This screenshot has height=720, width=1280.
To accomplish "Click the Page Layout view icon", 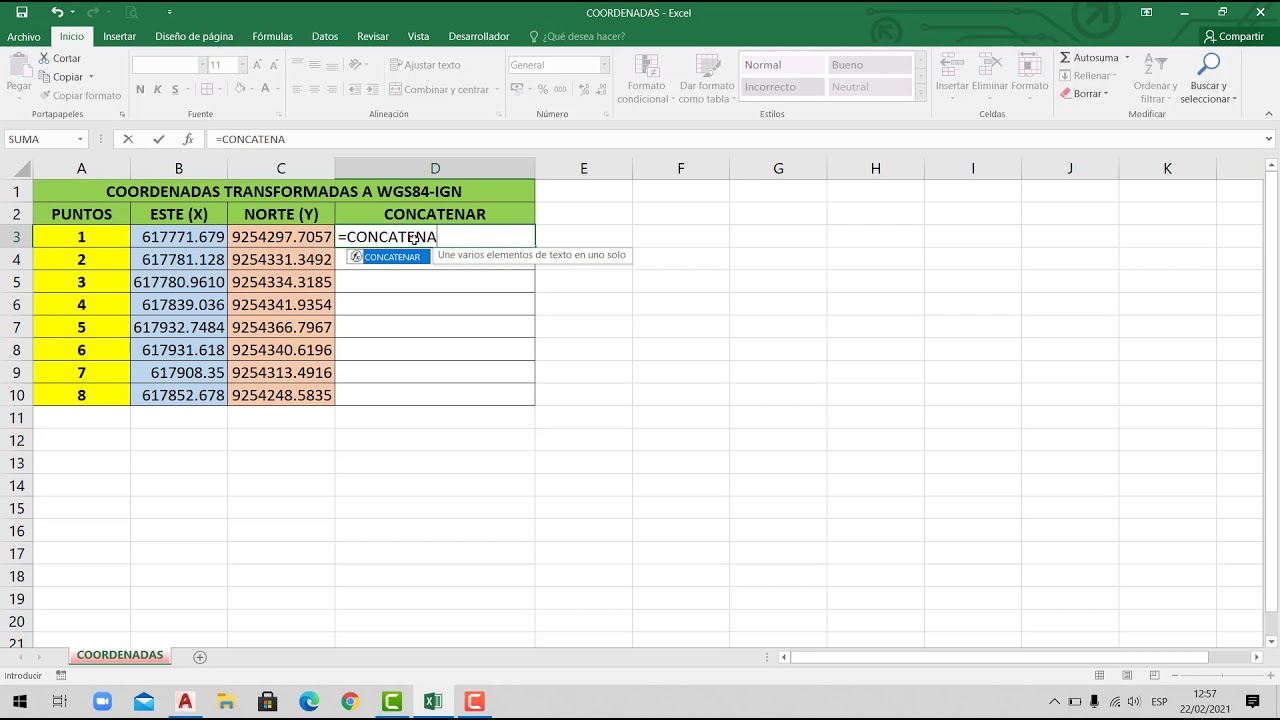I will point(1127,675).
